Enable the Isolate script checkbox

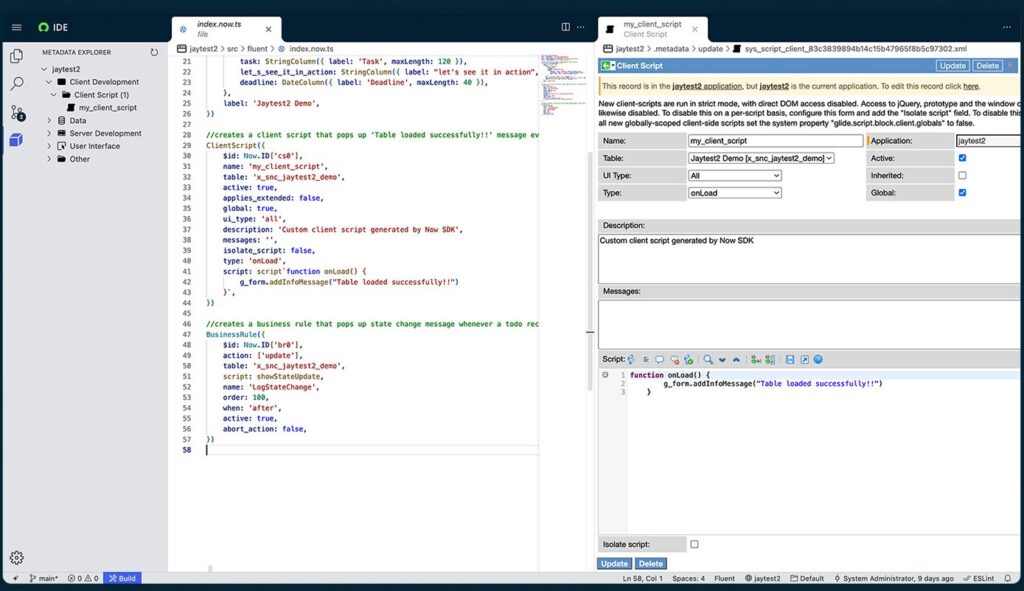coord(694,544)
